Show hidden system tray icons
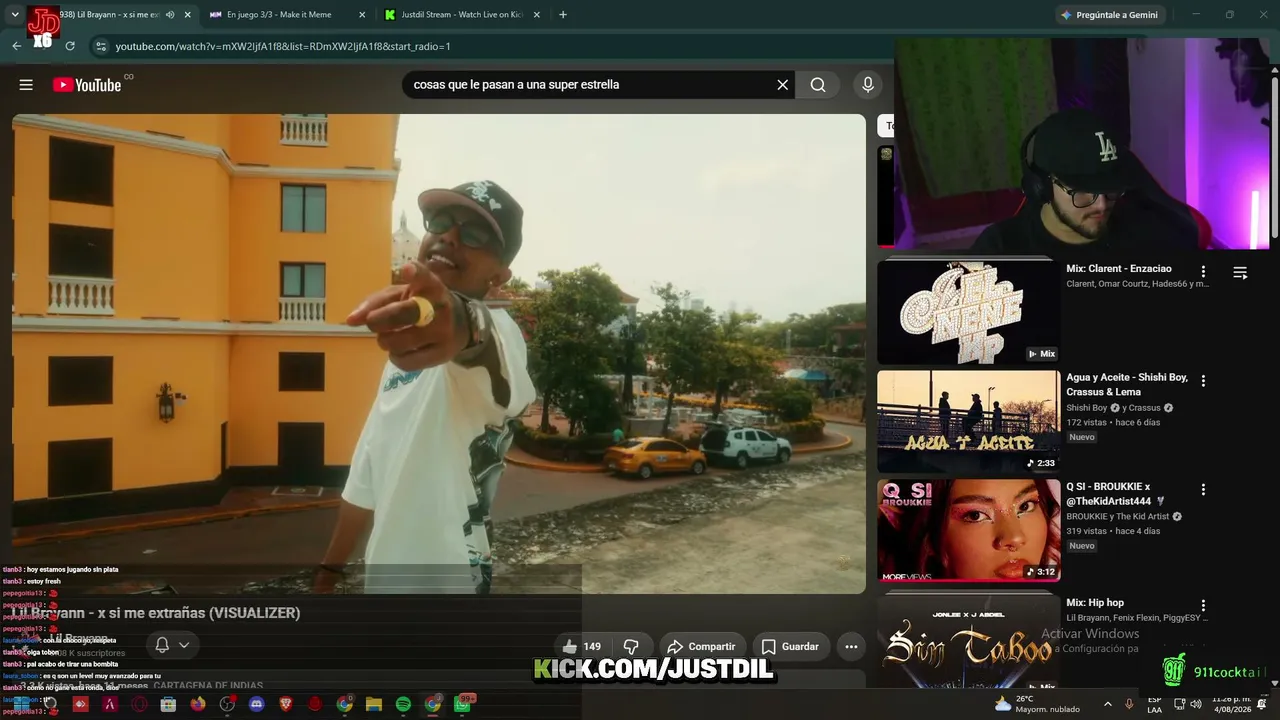The image size is (1280, 720). pos(1107,704)
